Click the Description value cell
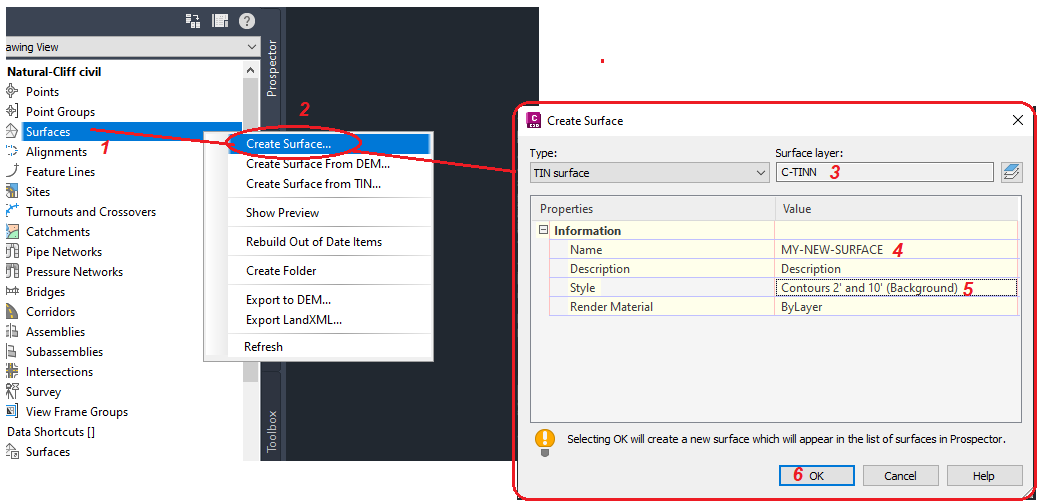The height and width of the screenshot is (504, 1042). click(x=896, y=269)
